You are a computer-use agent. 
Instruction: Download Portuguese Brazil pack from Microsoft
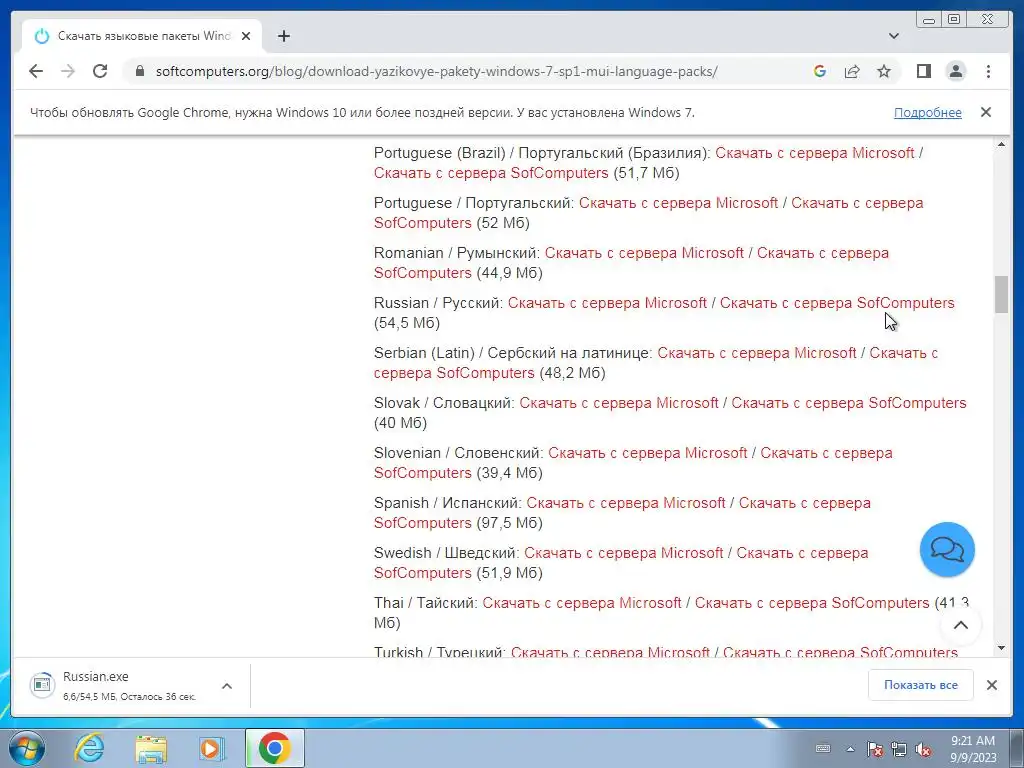tap(814, 153)
